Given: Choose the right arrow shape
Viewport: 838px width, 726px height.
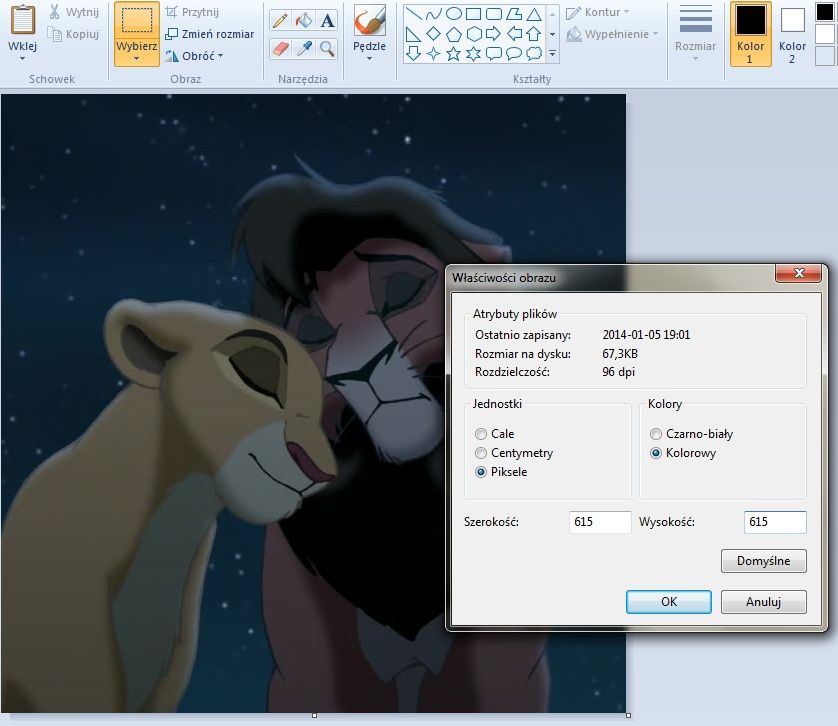Looking at the screenshot, I should 493,34.
